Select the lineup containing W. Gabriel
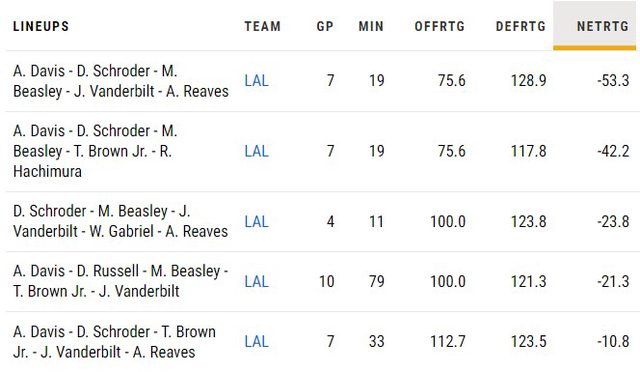This screenshot has height=372, width=640. 120,221
